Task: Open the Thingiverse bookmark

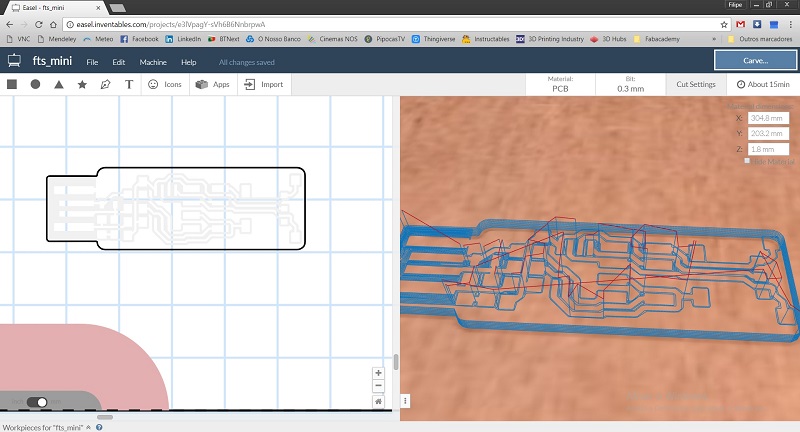Action: (x=434, y=39)
